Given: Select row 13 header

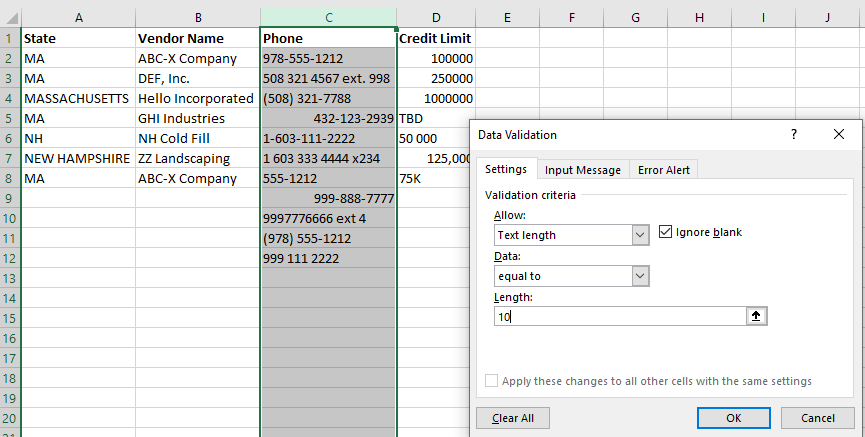Looking at the screenshot, I should (x=10, y=278).
